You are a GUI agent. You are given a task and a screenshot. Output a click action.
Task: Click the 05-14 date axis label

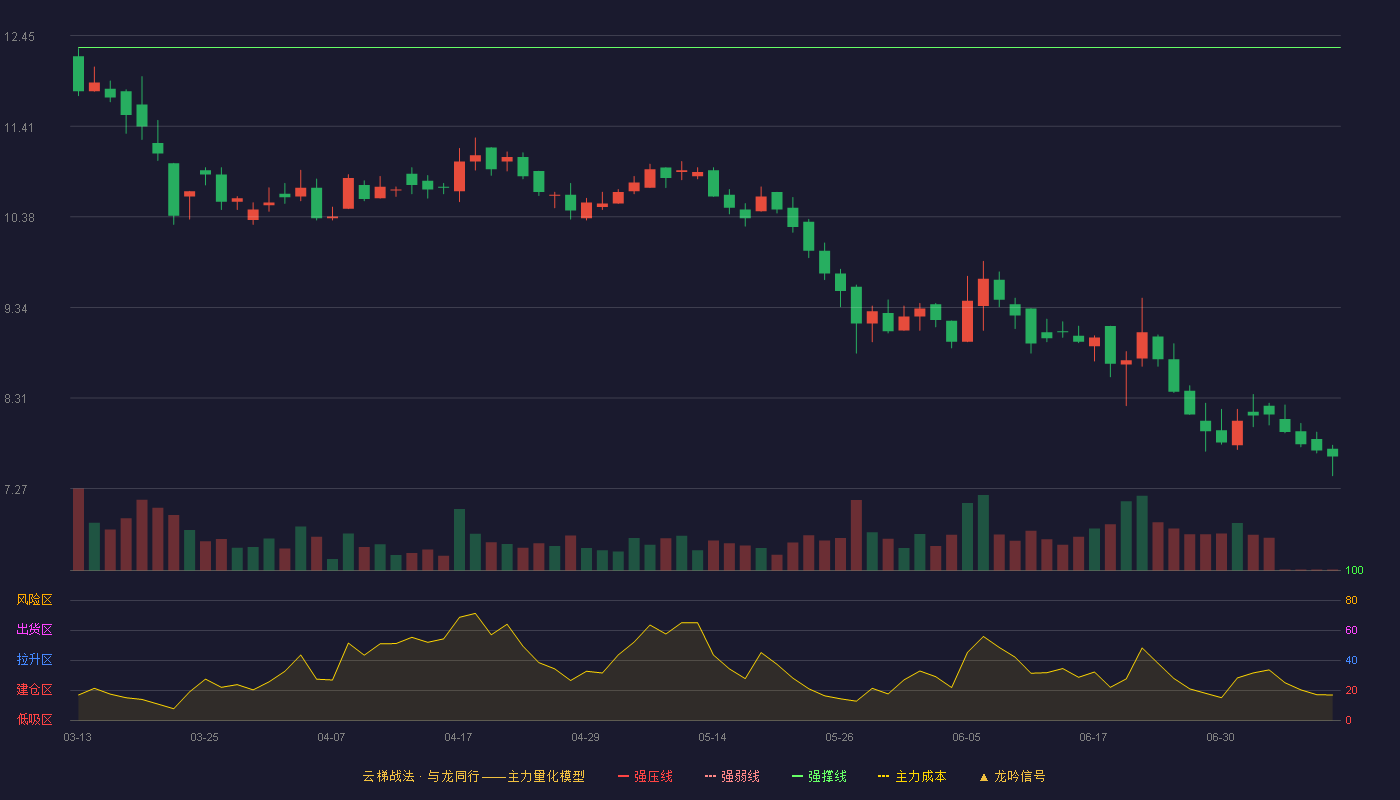coord(712,737)
